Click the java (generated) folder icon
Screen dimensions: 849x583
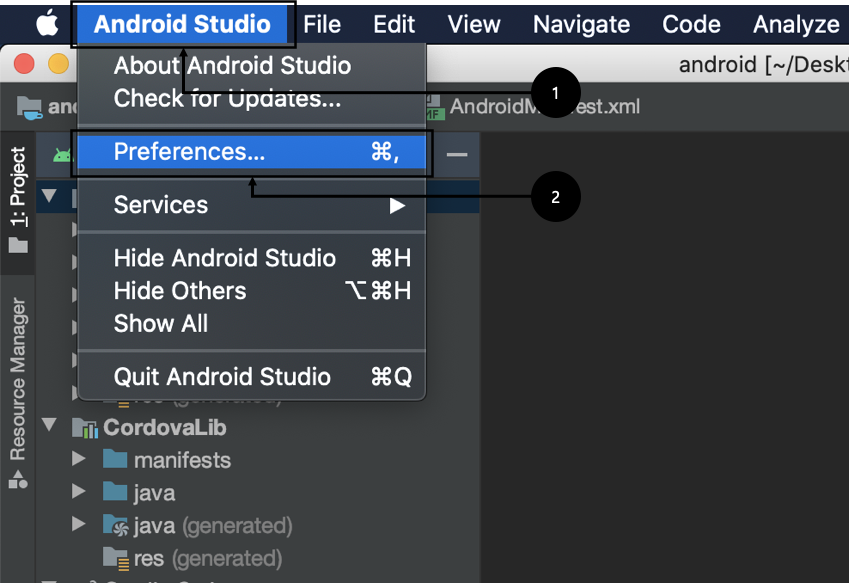click(115, 525)
